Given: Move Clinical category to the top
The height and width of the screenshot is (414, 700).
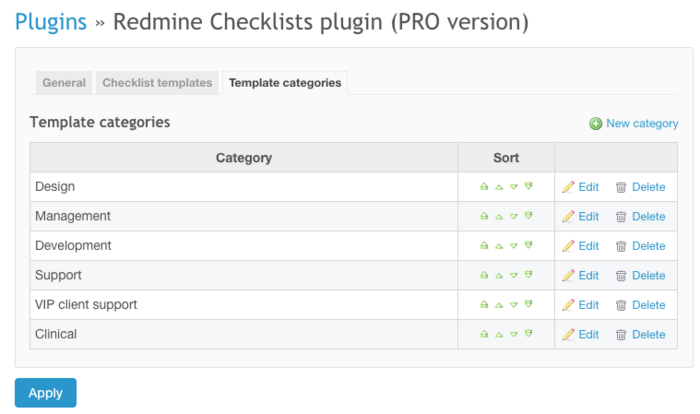Looking at the screenshot, I should (484, 334).
